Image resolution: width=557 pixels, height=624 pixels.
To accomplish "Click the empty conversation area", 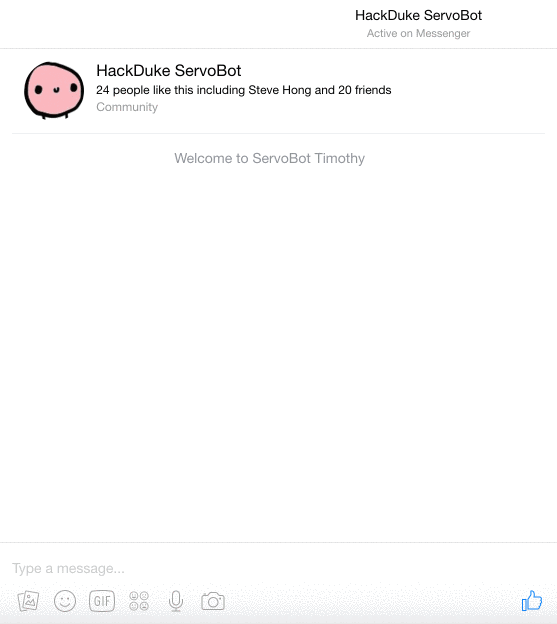I will [x=278, y=350].
